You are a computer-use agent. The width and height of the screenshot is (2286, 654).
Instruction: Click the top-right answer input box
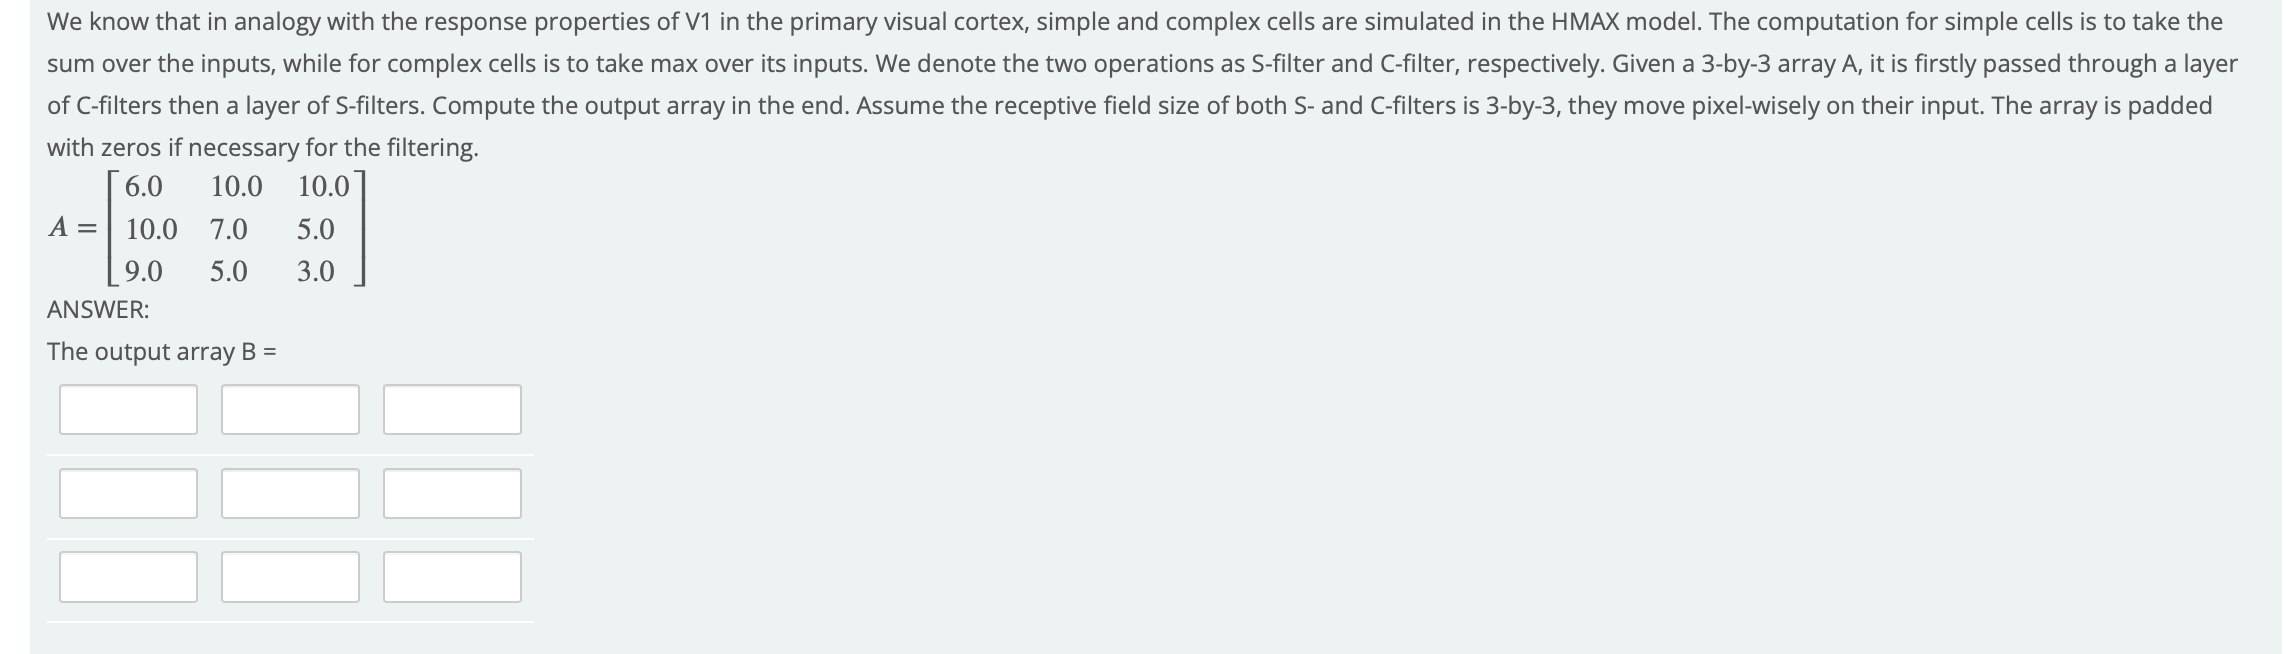(452, 408)
